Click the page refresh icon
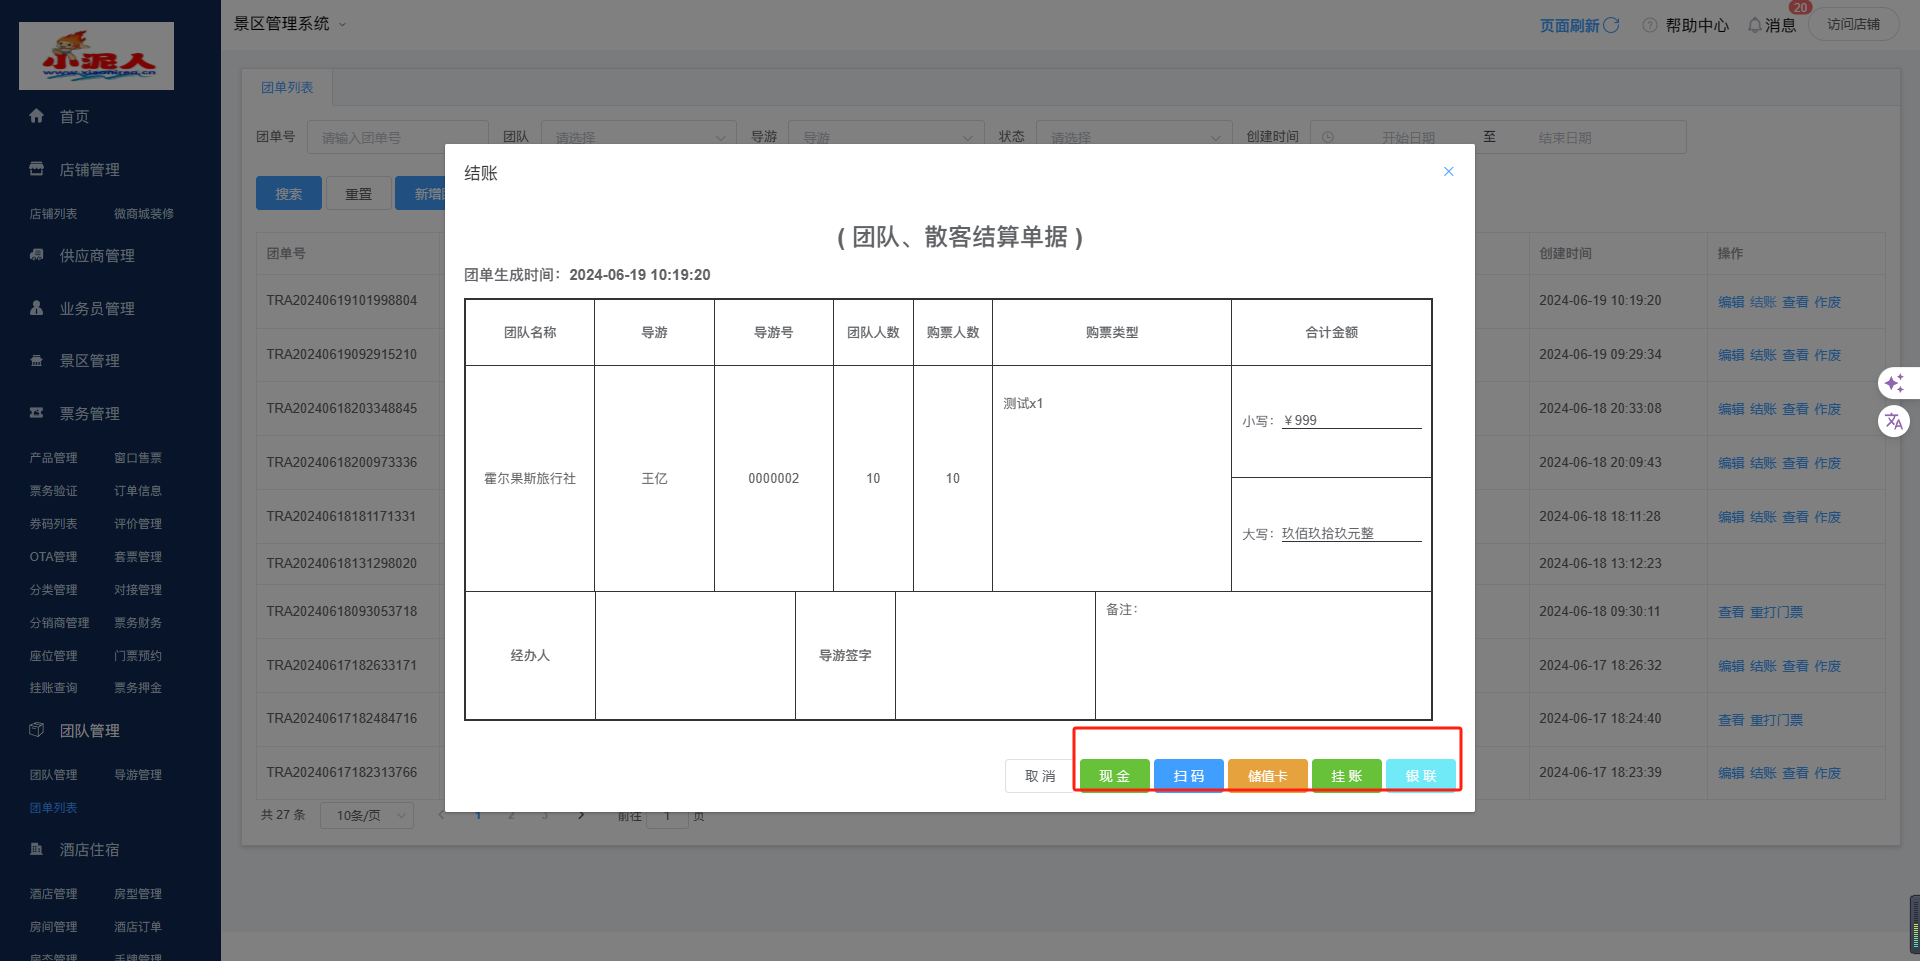 1611,25
